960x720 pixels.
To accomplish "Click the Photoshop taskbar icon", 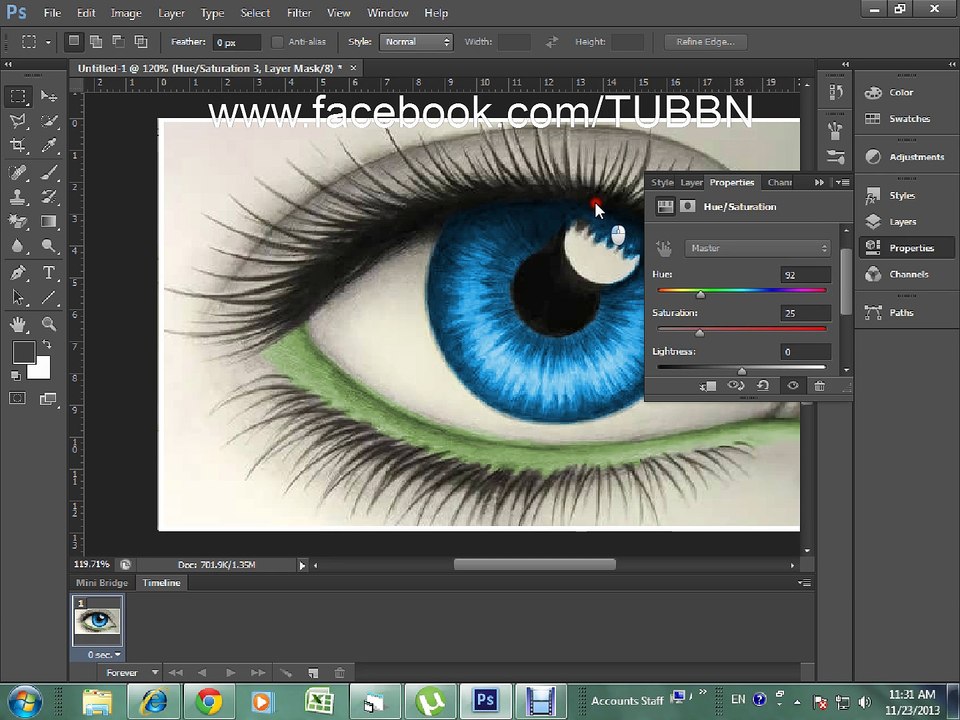I will click(486, 700).
